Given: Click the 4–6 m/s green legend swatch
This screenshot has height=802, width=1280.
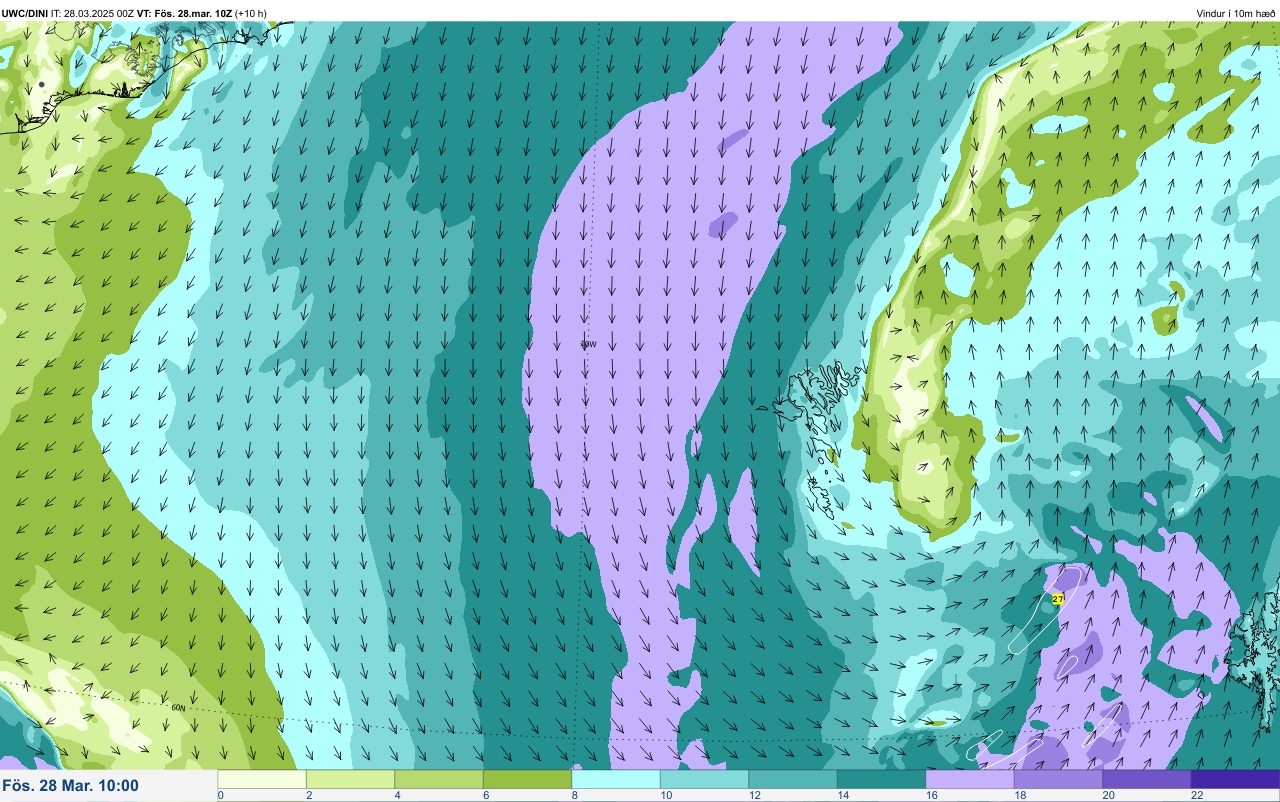Looking at the screenshot, I should (439, 779).
